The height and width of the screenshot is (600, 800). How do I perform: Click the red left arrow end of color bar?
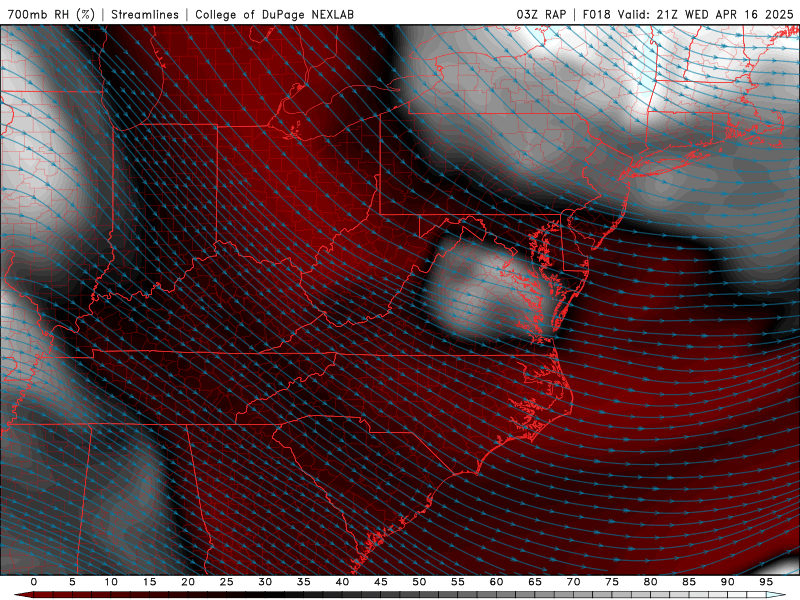(x=23, y=595)
